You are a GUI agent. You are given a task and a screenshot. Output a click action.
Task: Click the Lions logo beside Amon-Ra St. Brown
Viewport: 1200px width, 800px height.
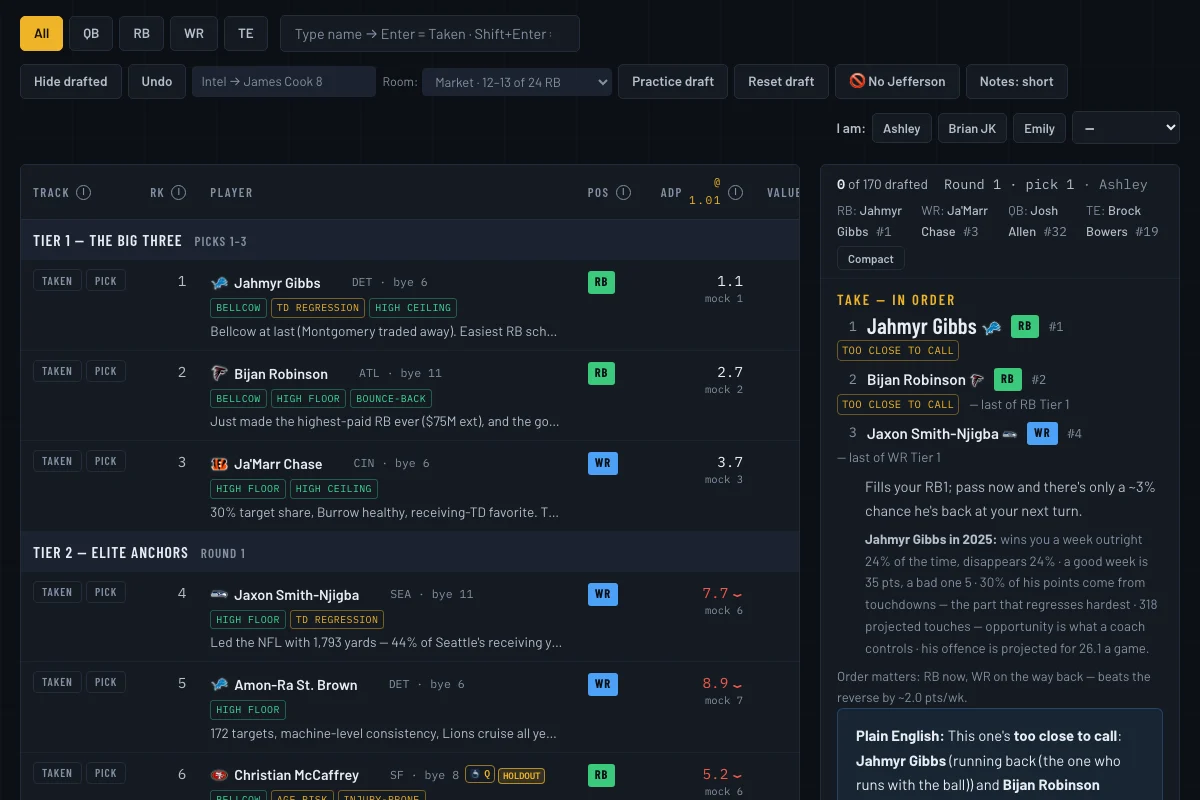[220, 685]
